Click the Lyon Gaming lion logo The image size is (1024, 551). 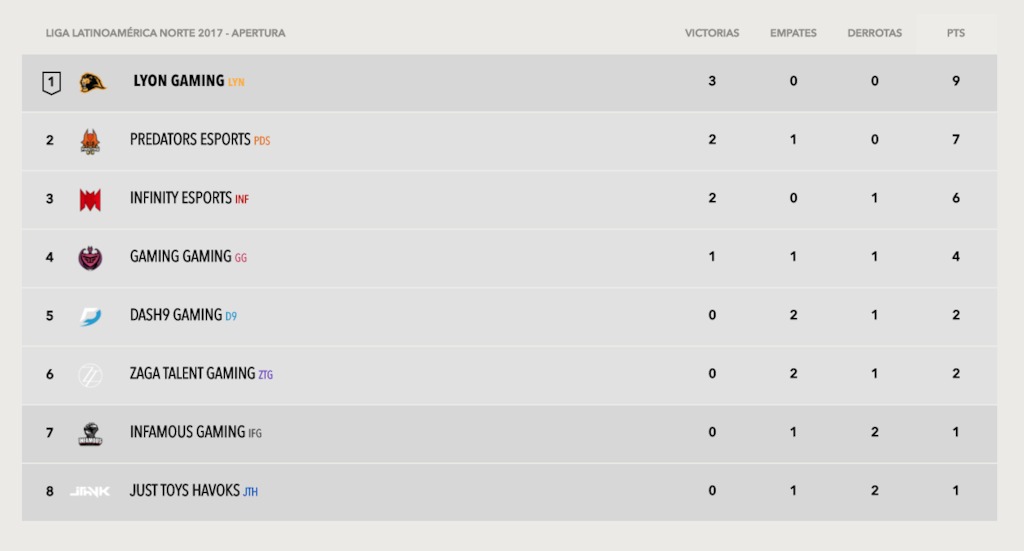[x=92, y=82]
